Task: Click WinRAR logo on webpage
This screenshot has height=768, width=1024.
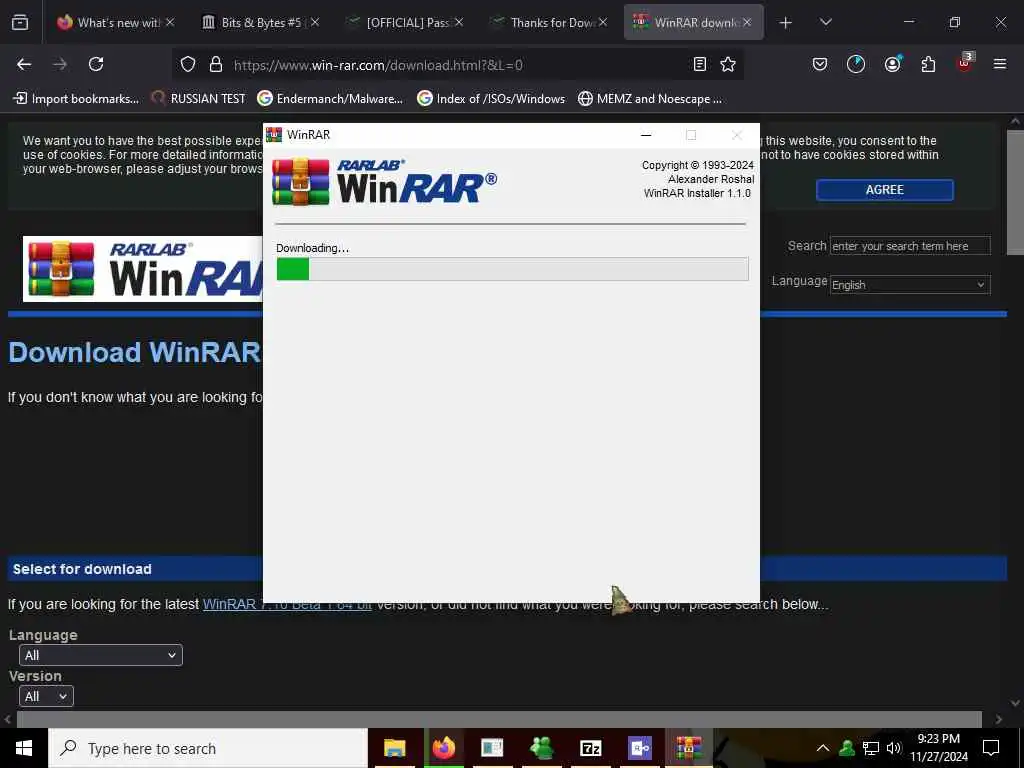Action: pyautogui.click(x=142, y=268)
